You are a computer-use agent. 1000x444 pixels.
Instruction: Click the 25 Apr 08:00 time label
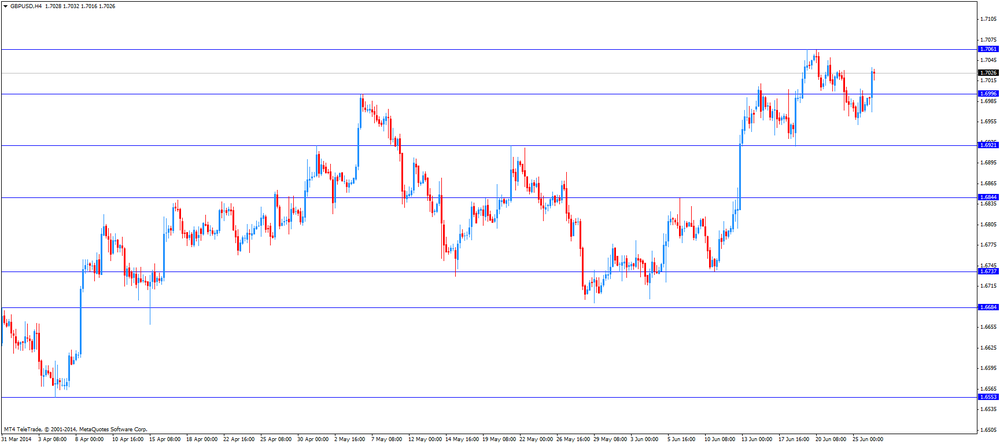pos(277,440)
